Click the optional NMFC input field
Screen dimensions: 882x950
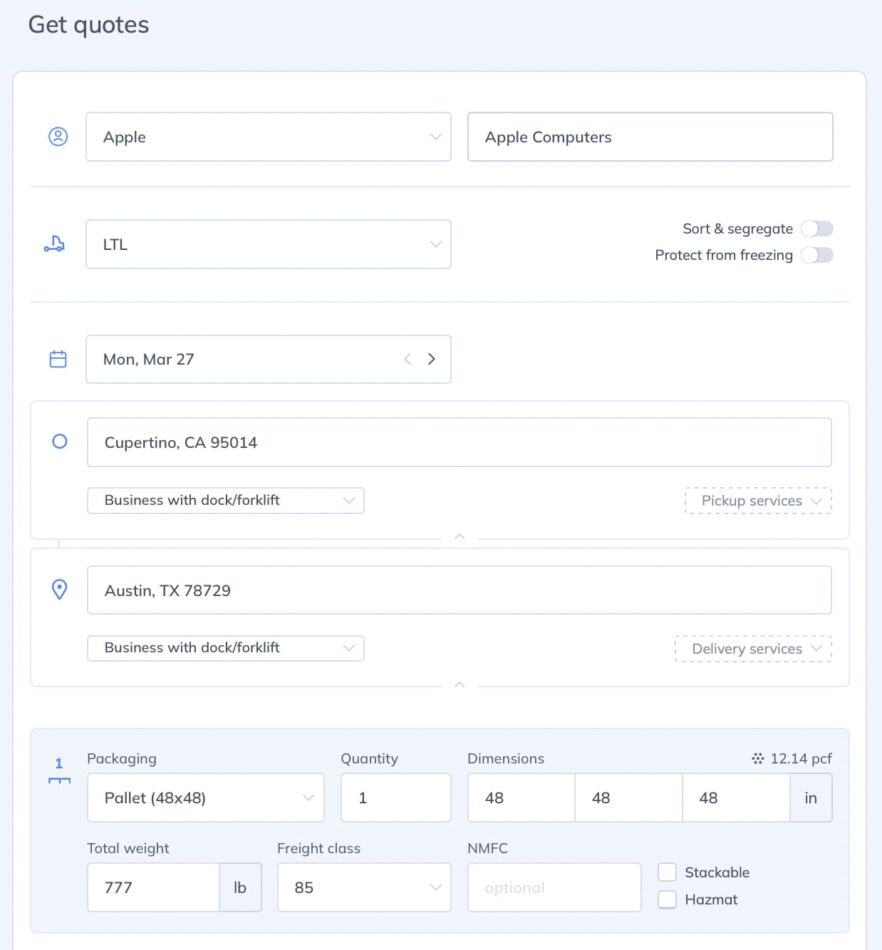point(554,887)
